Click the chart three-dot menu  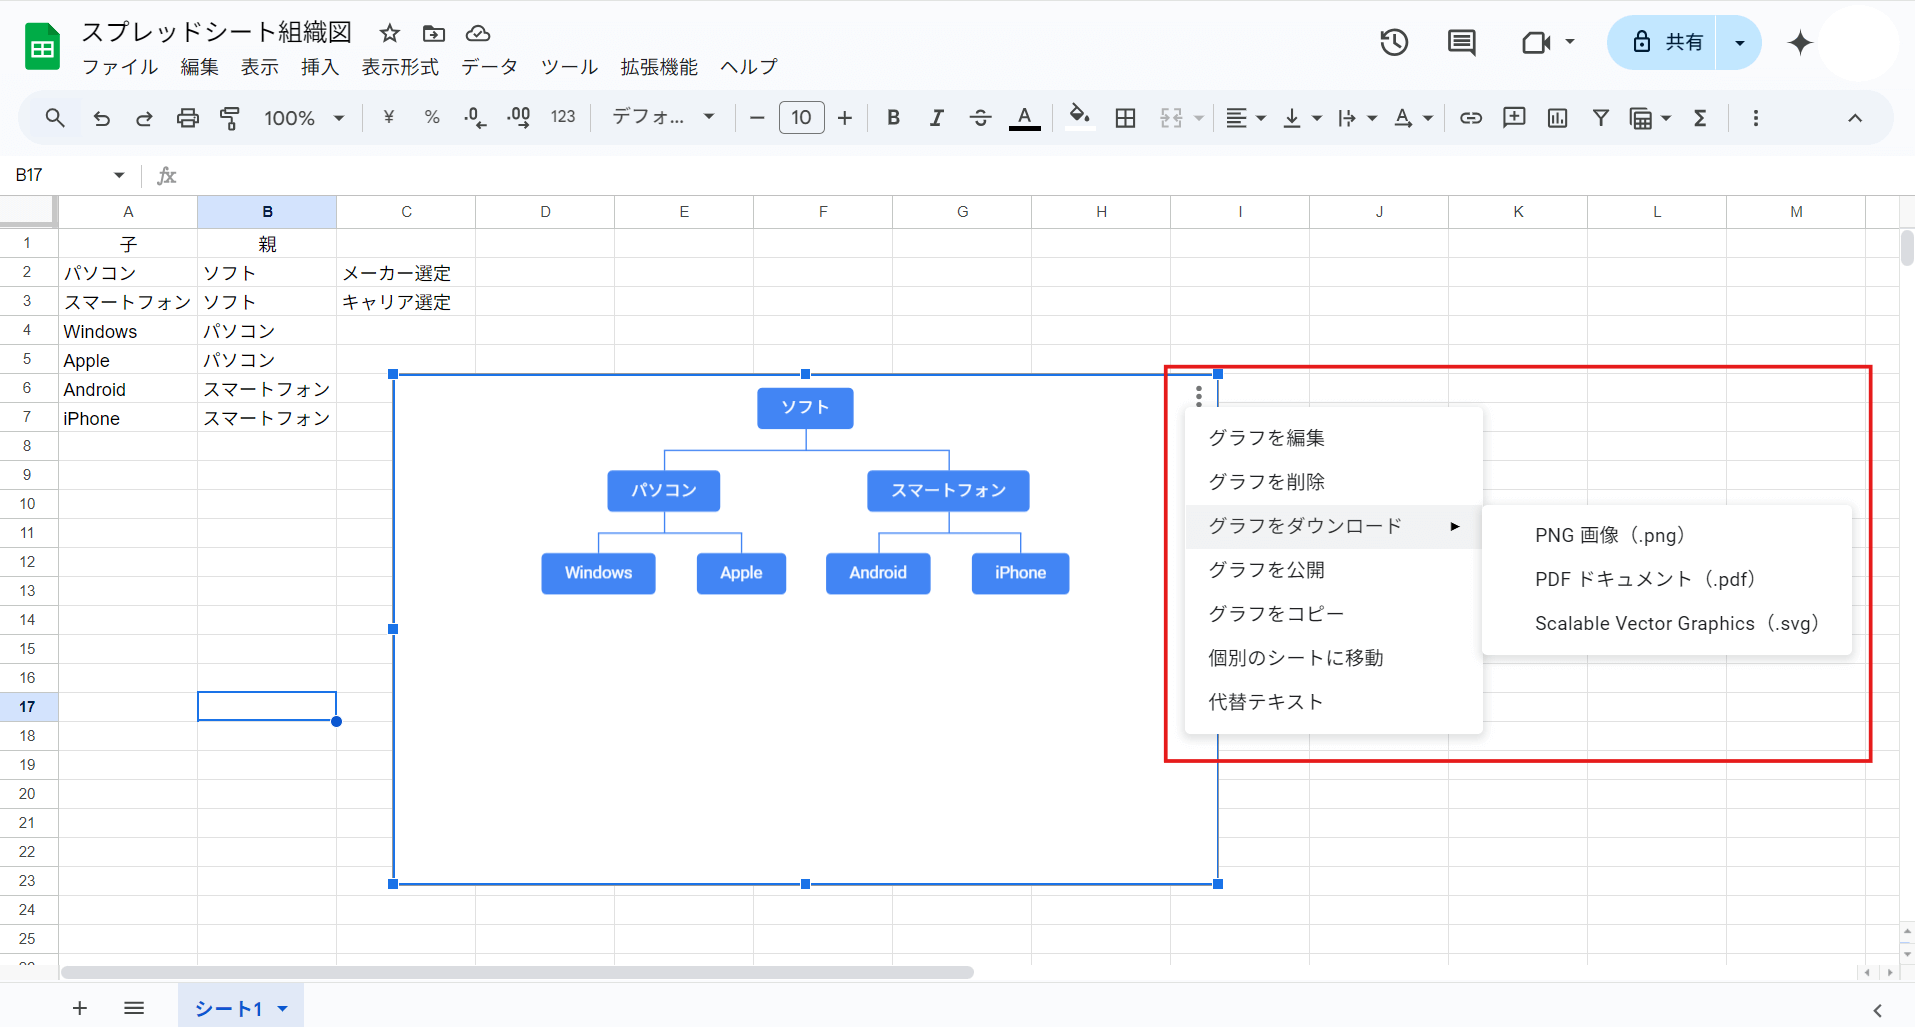coord(1198,397)
